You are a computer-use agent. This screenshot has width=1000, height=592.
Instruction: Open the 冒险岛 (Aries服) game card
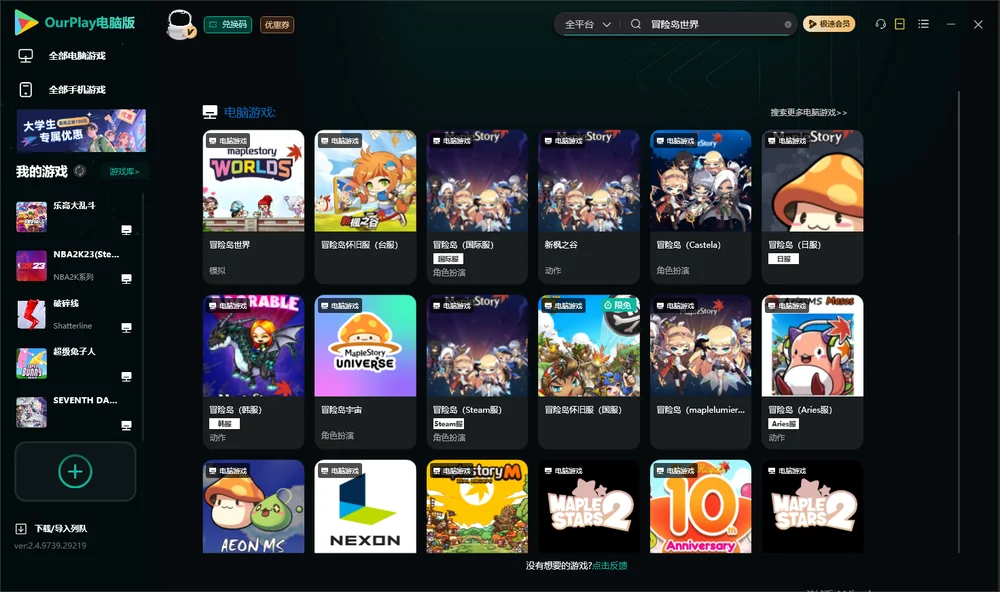(x=812, y=372)
